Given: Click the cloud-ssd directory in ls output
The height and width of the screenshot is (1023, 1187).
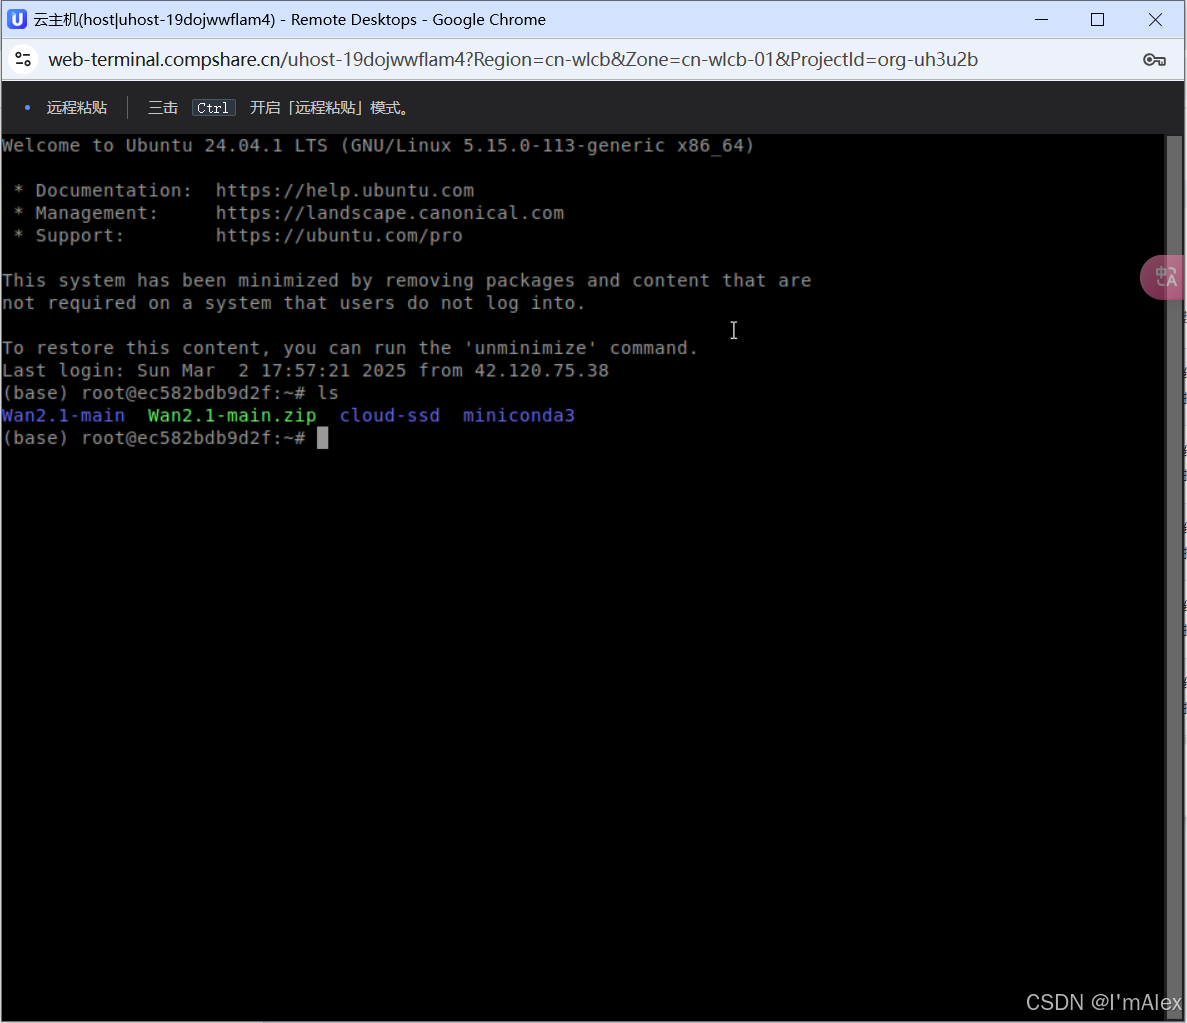Looking at the screenshot, I should point(389,416).
